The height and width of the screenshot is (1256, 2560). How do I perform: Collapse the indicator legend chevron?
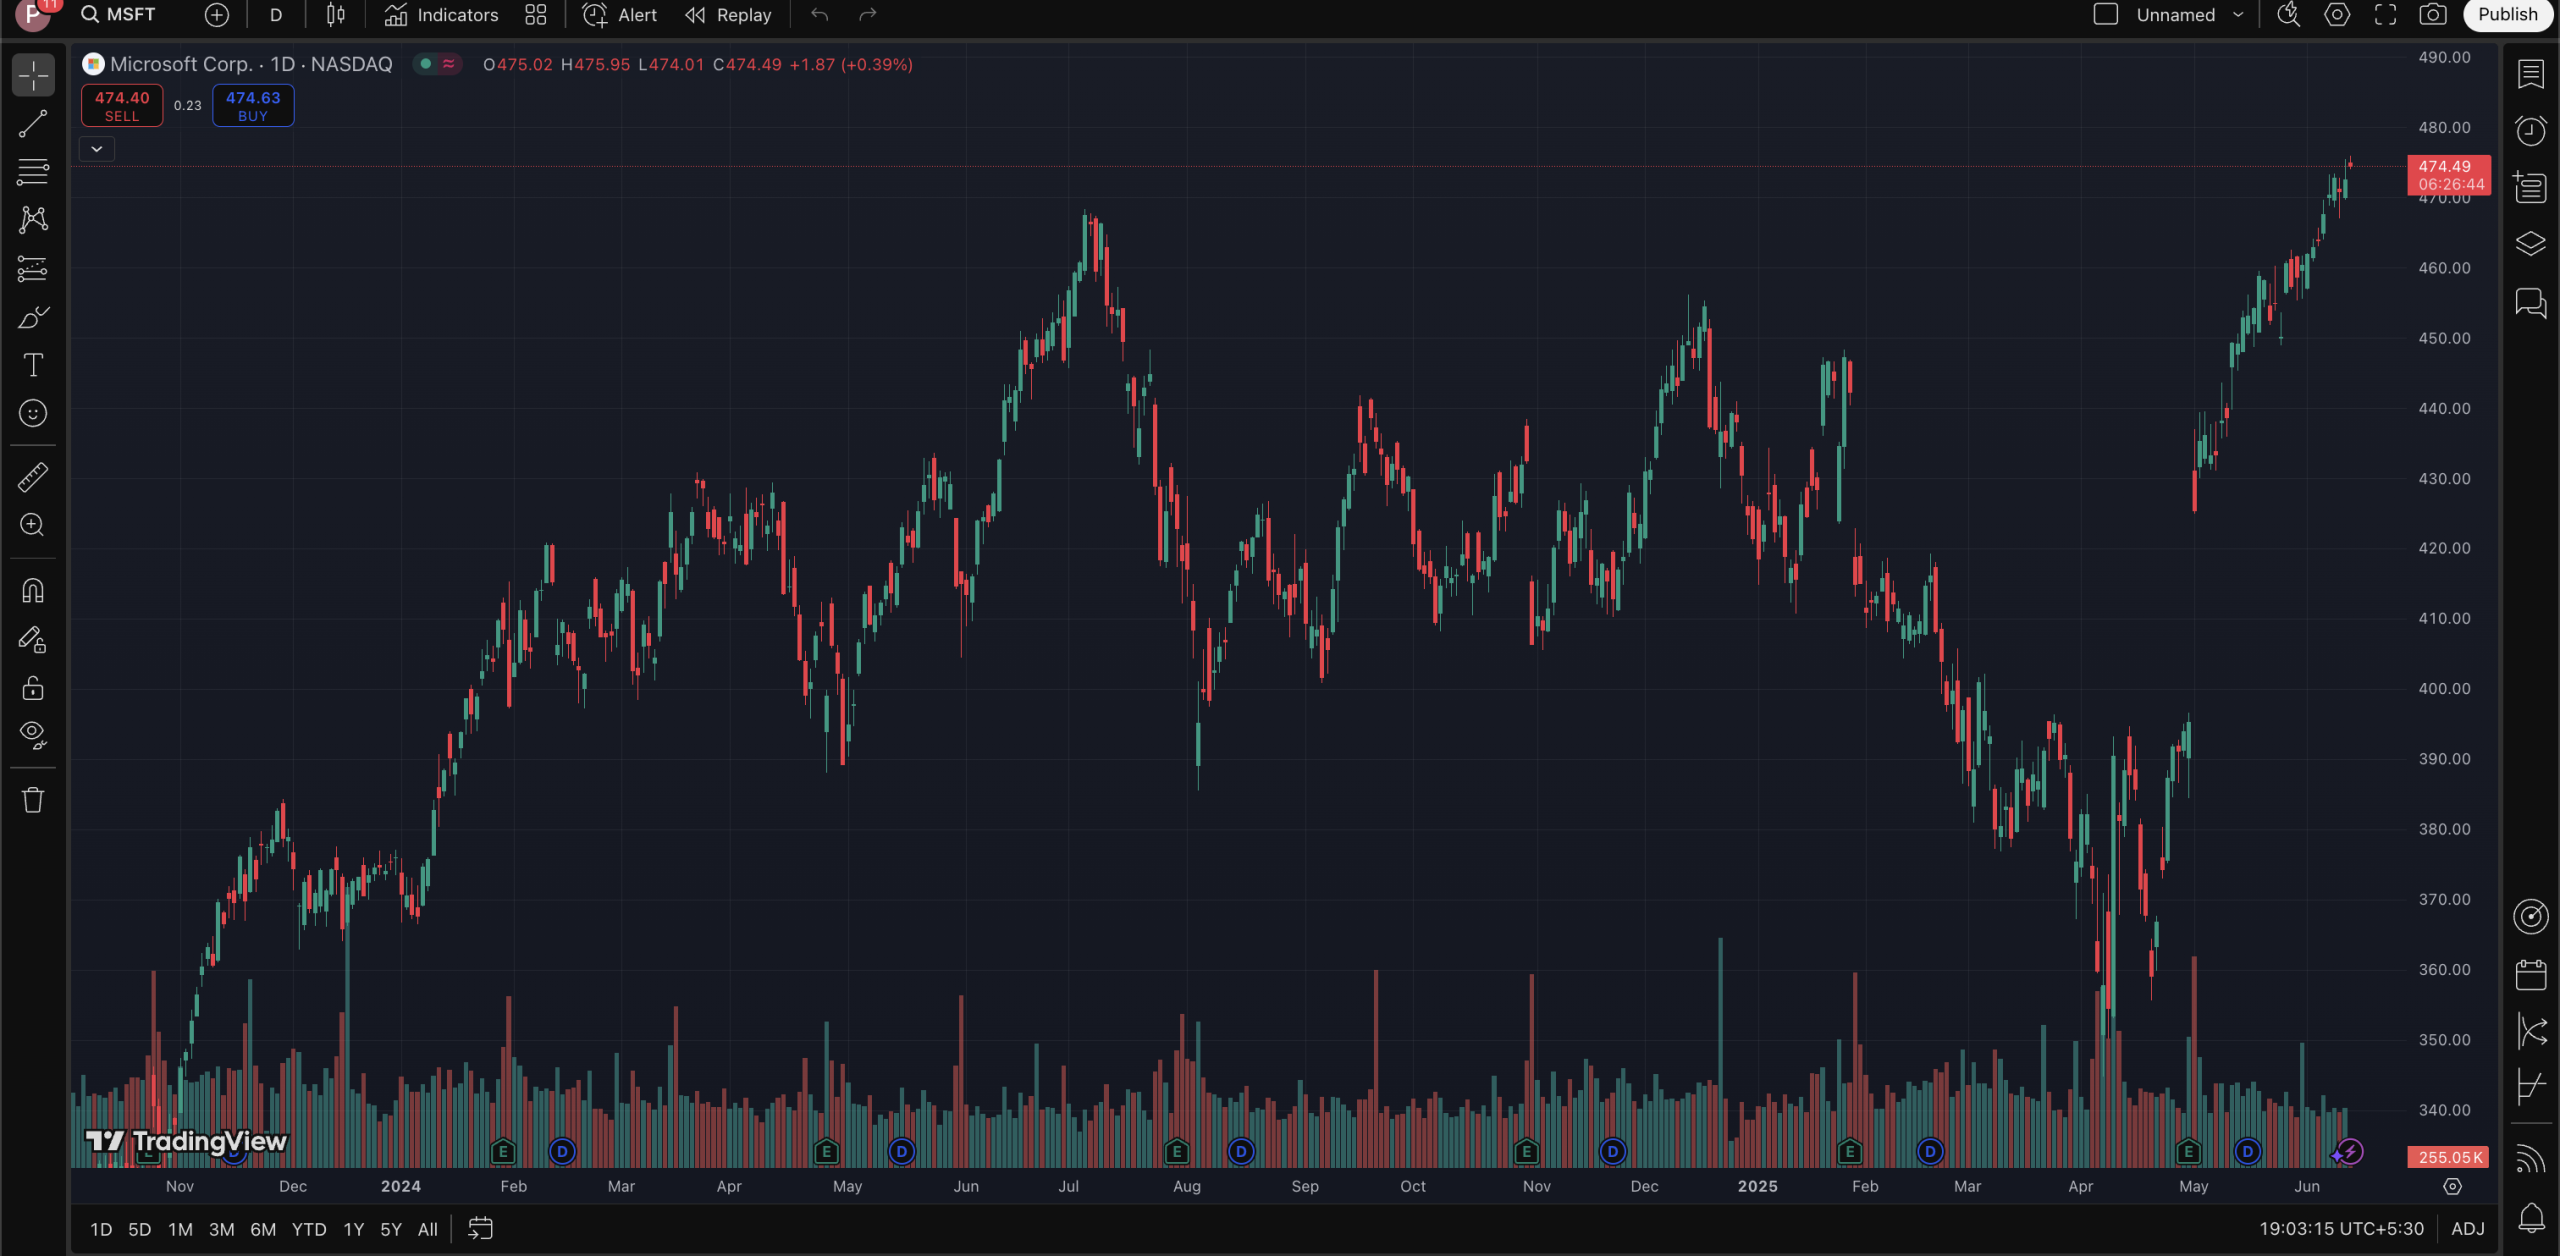coord(97,149)
